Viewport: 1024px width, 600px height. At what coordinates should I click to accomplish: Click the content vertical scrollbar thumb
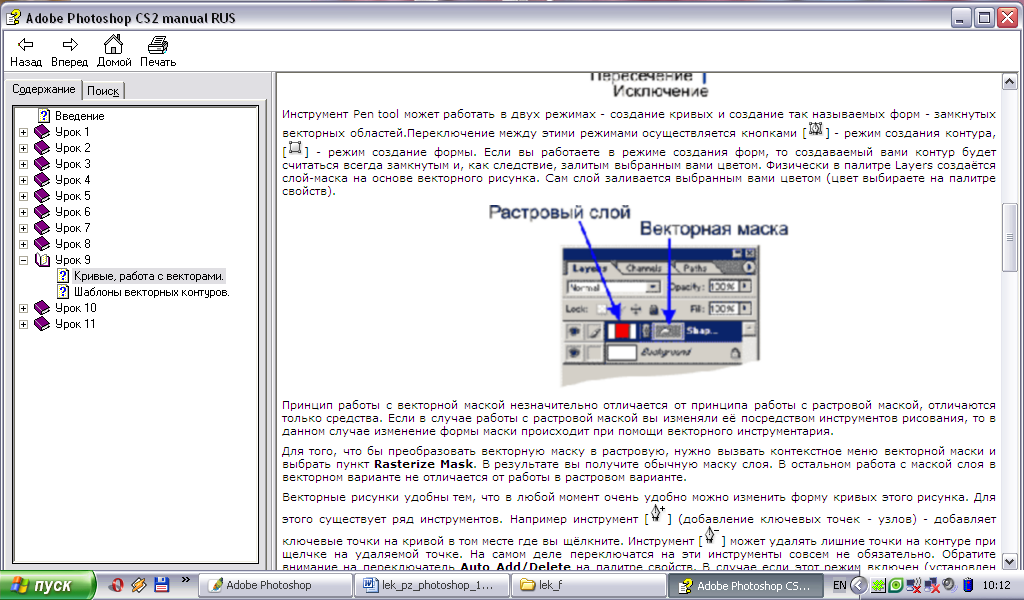tap(1009, 238)
